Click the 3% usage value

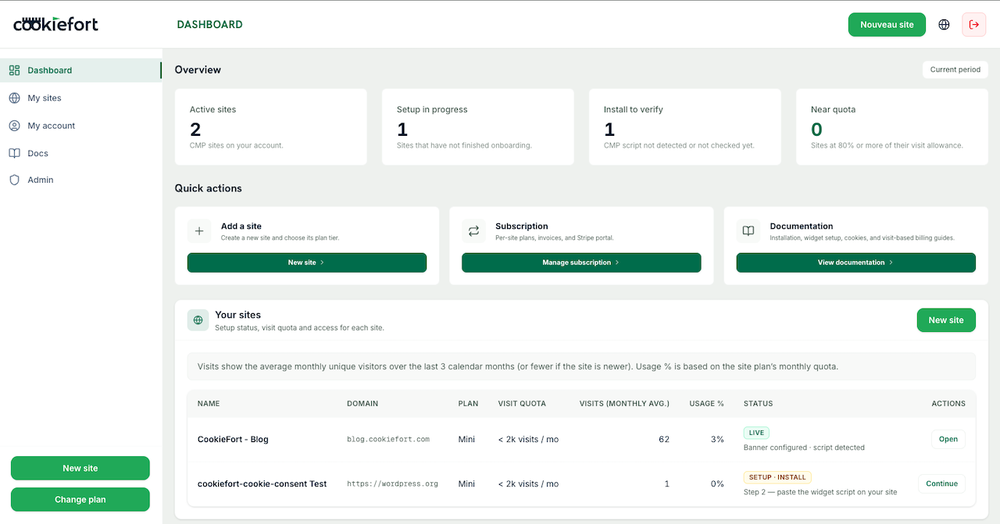[x=717, y=439]
